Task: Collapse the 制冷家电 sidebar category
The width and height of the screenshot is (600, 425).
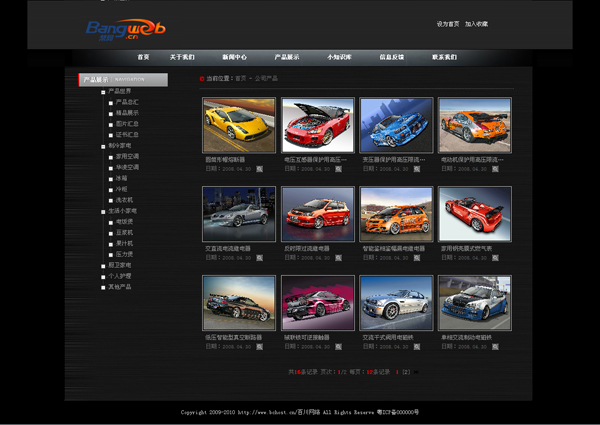Action: pyautogui.click(x=119, y=146)
